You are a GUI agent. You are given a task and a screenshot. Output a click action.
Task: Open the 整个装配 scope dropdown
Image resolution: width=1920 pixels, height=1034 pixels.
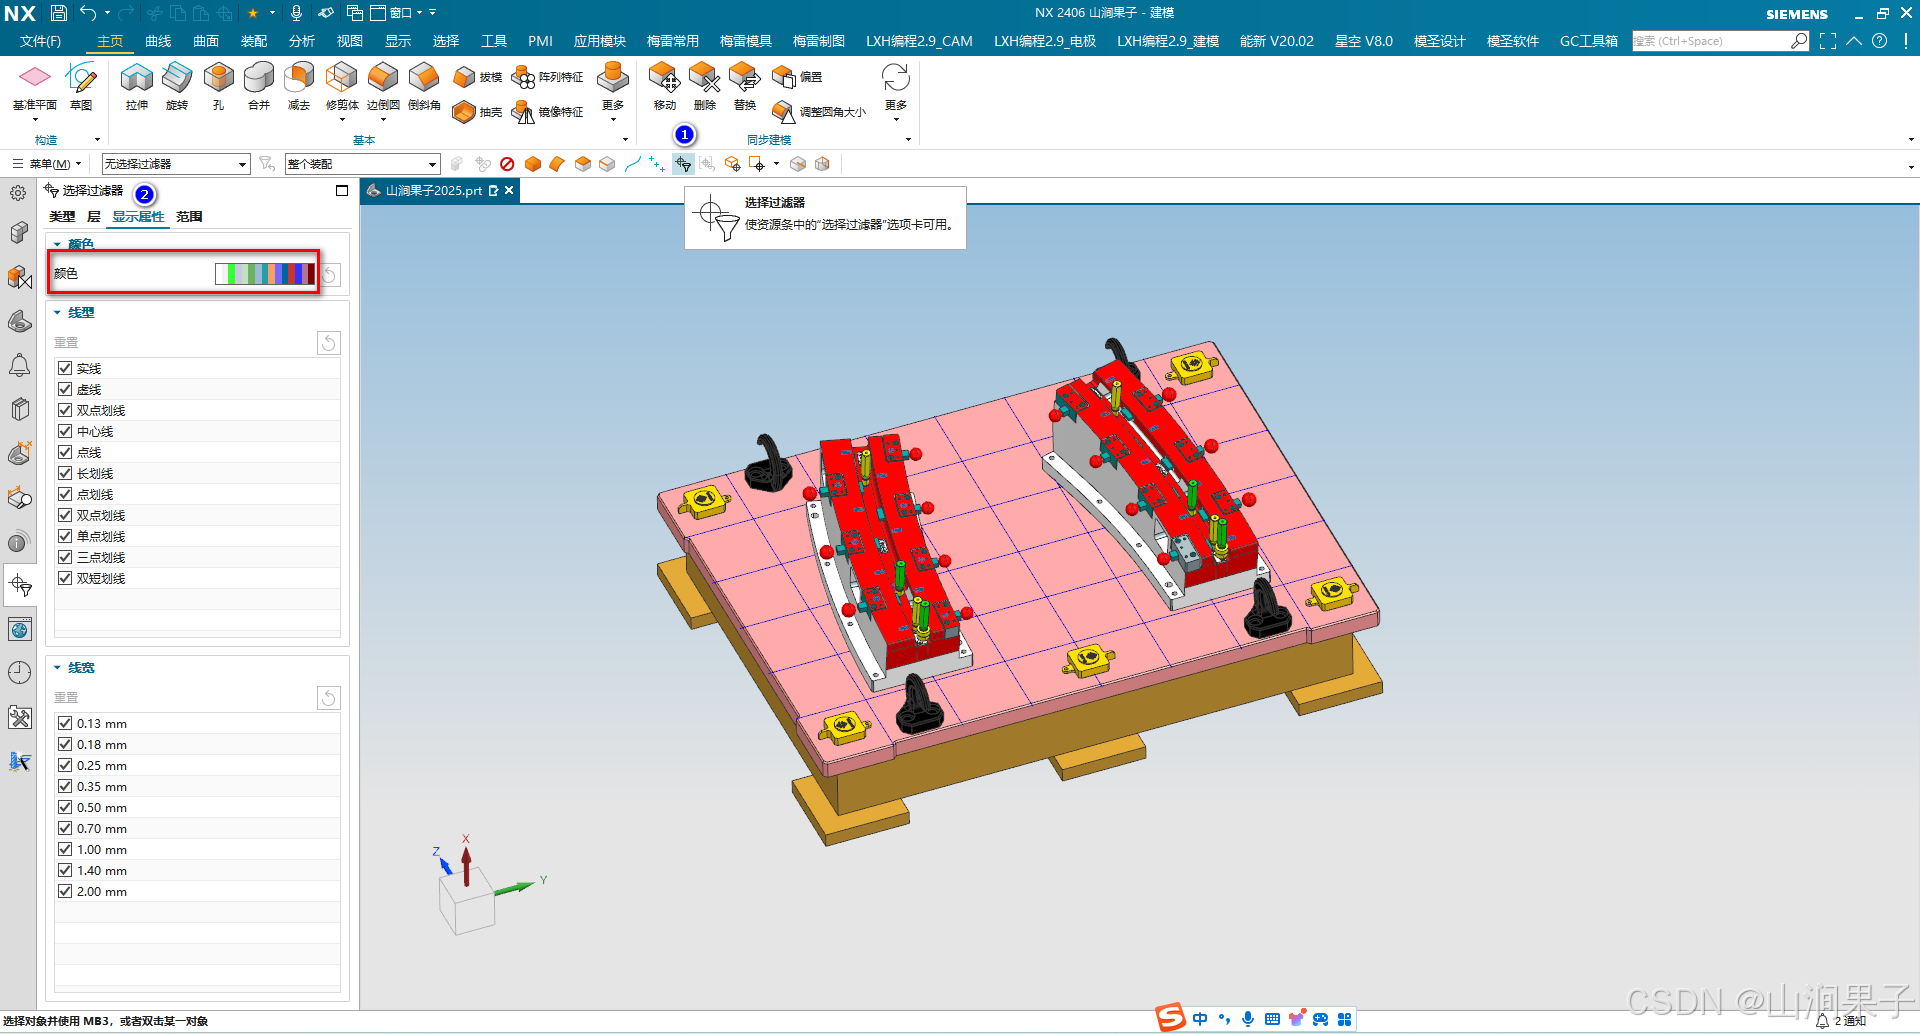pos(362,164)
